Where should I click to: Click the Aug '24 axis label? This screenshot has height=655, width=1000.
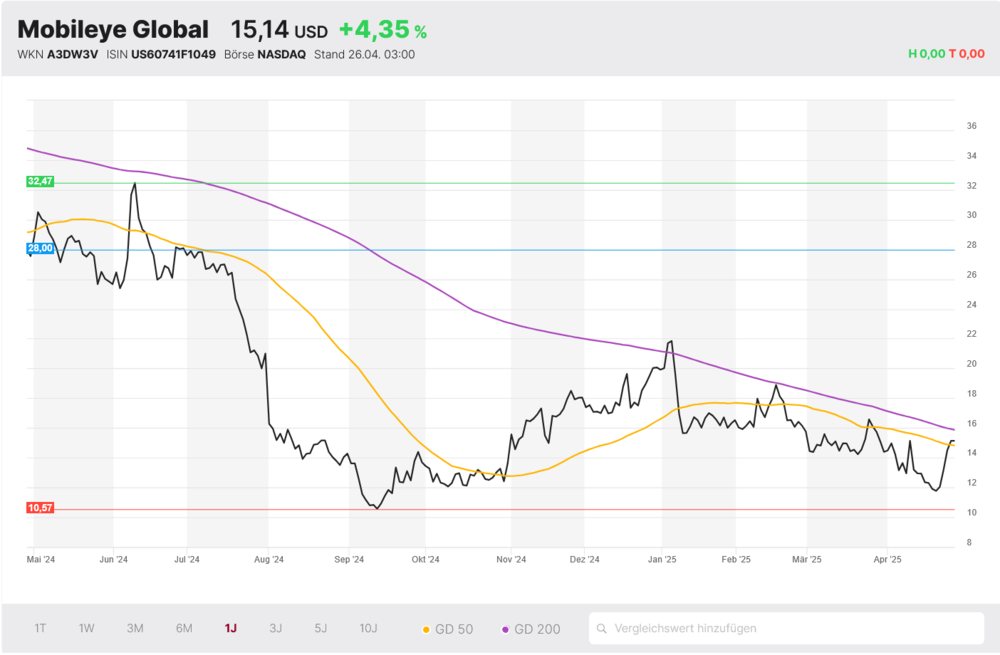click(268, 559)
